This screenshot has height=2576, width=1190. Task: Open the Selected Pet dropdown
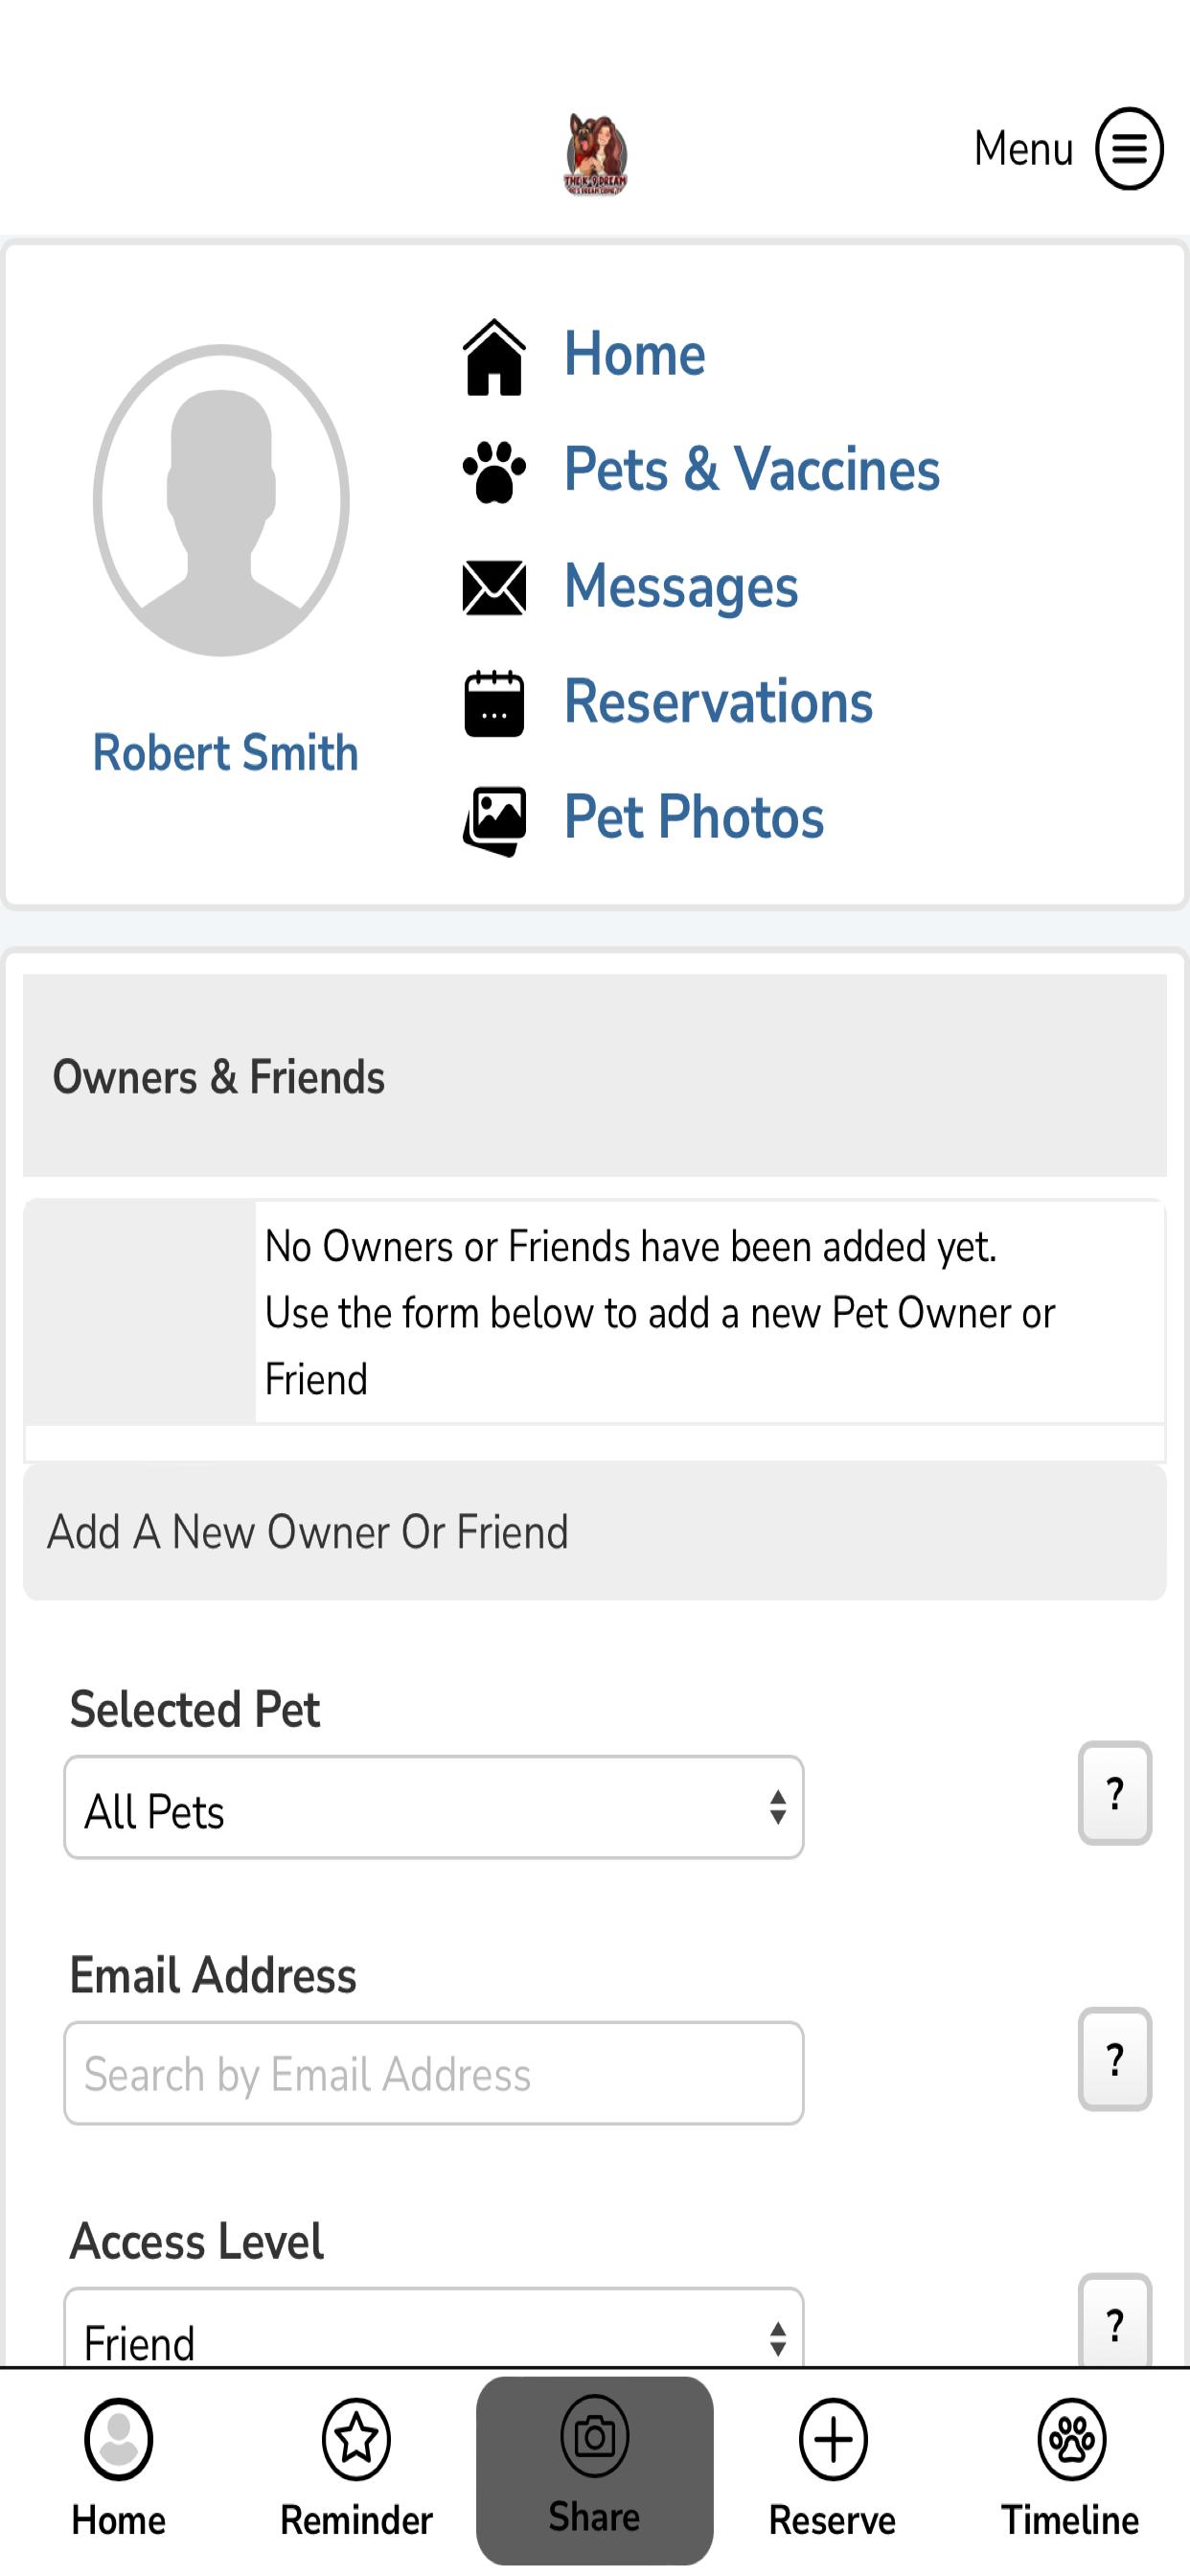pyautogui.click(x=434, y=1808)
